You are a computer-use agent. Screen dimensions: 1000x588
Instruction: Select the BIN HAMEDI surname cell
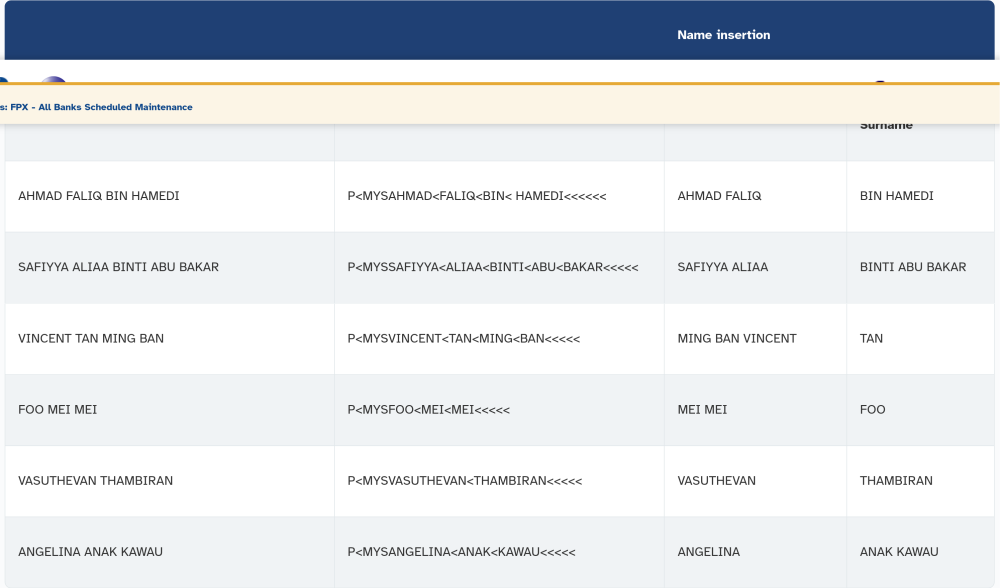point(896,196)
